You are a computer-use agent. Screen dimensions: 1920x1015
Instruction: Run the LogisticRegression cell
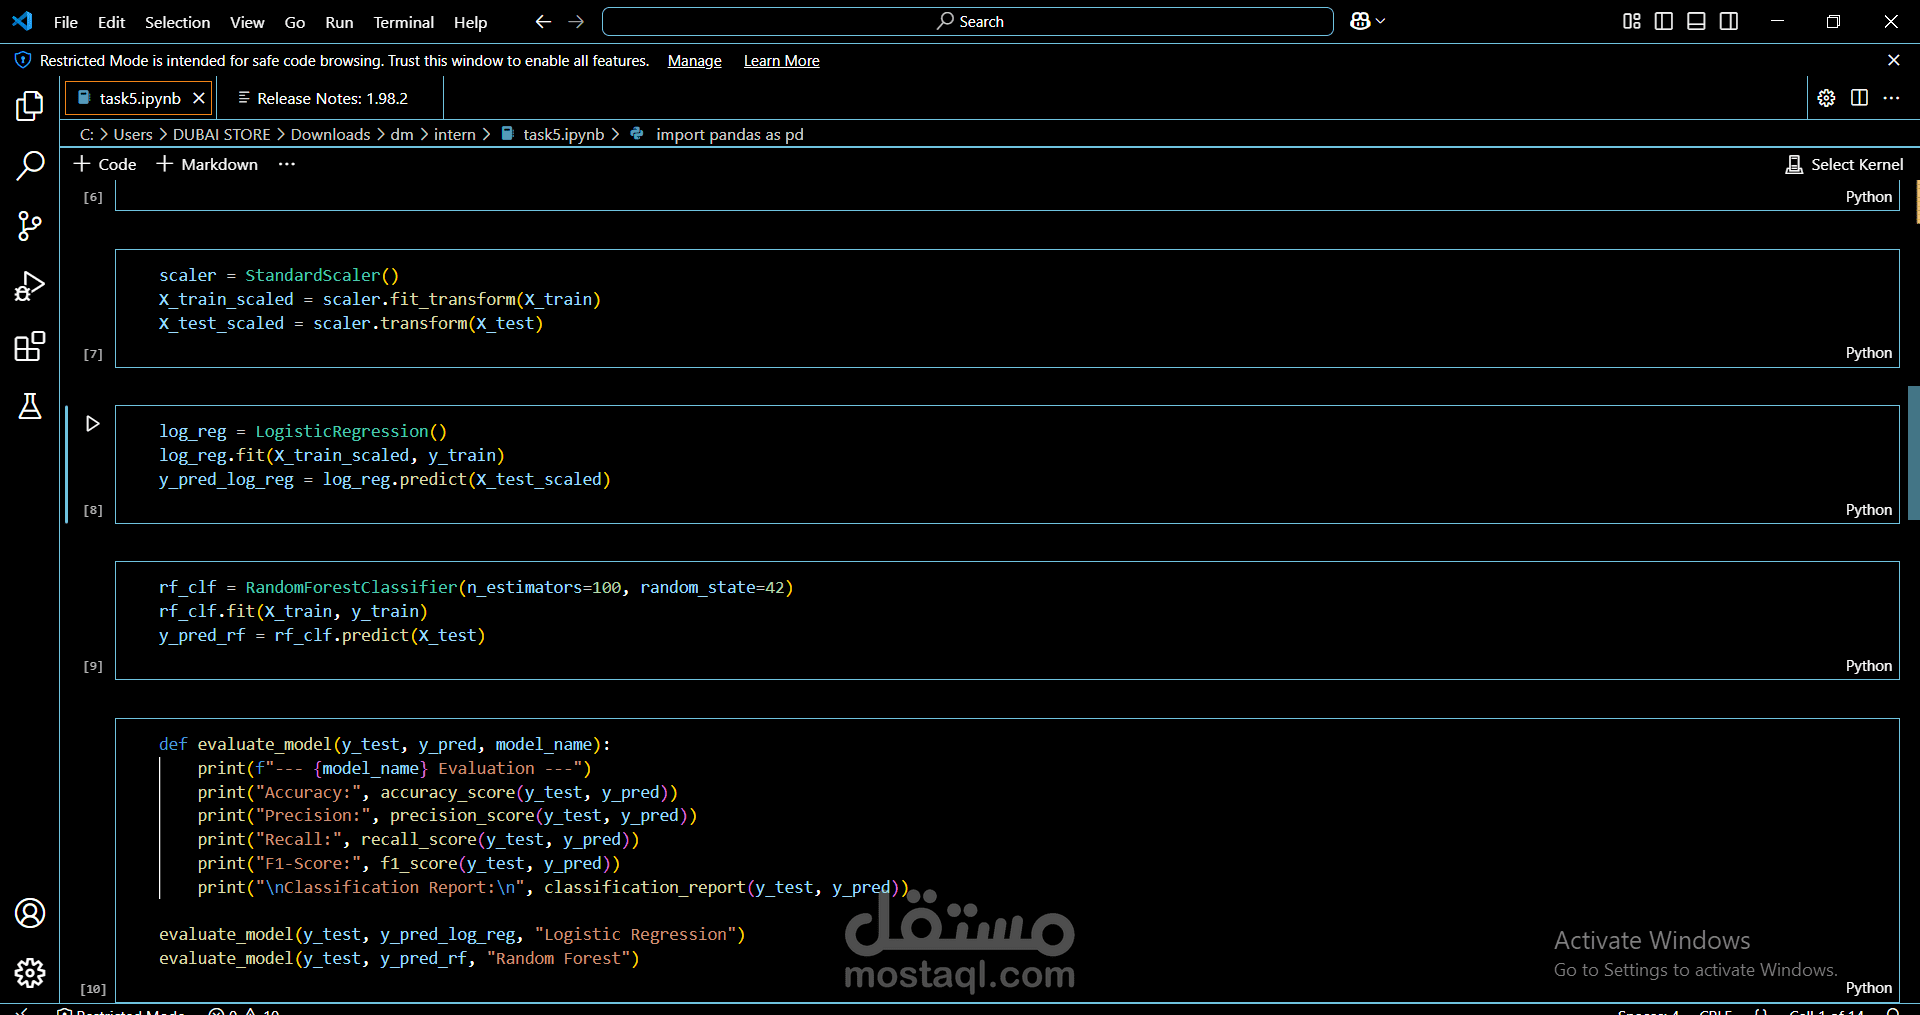pos(92,424)
